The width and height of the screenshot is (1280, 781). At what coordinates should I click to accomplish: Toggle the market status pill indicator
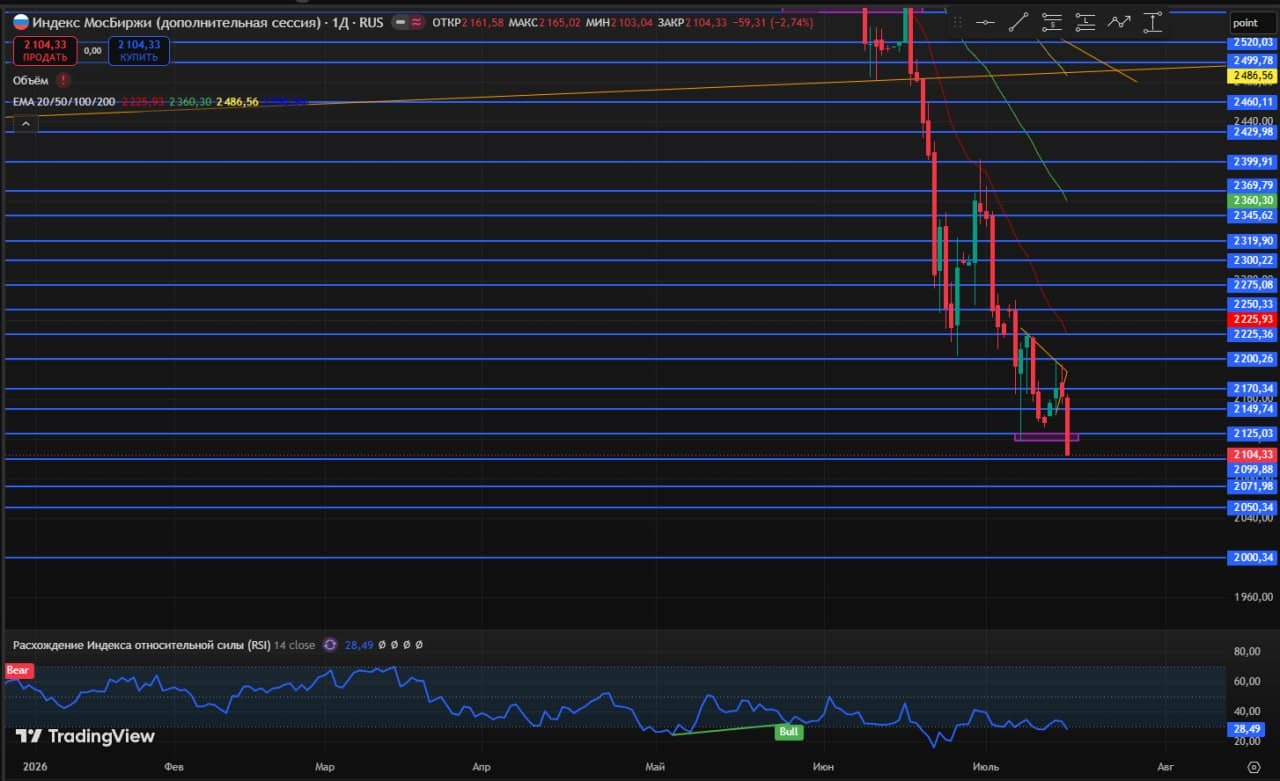coord(408,22)
